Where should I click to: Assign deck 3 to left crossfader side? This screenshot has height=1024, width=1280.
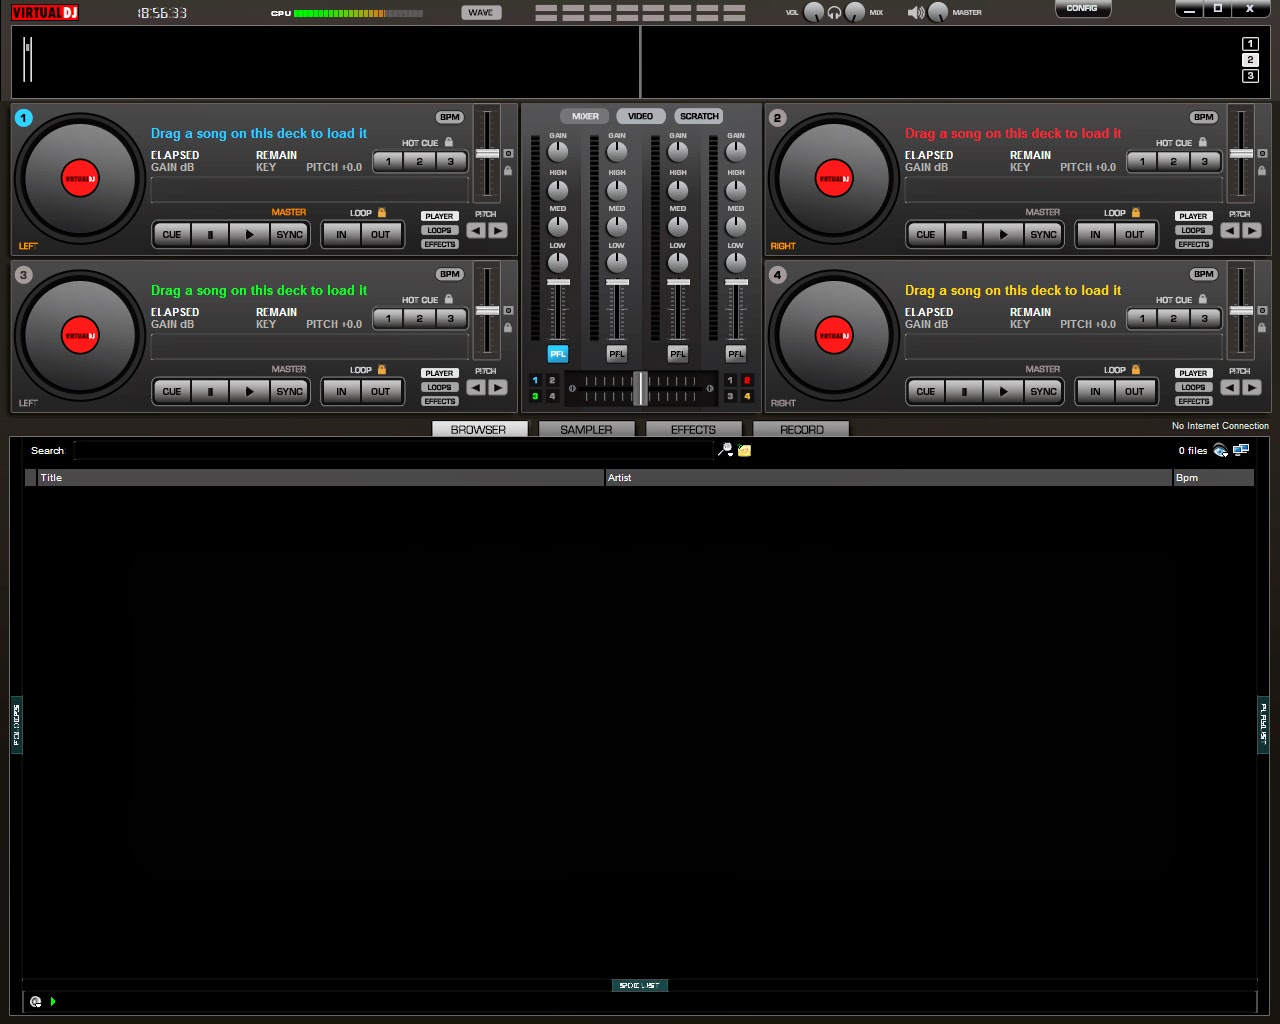click(535, 396)
